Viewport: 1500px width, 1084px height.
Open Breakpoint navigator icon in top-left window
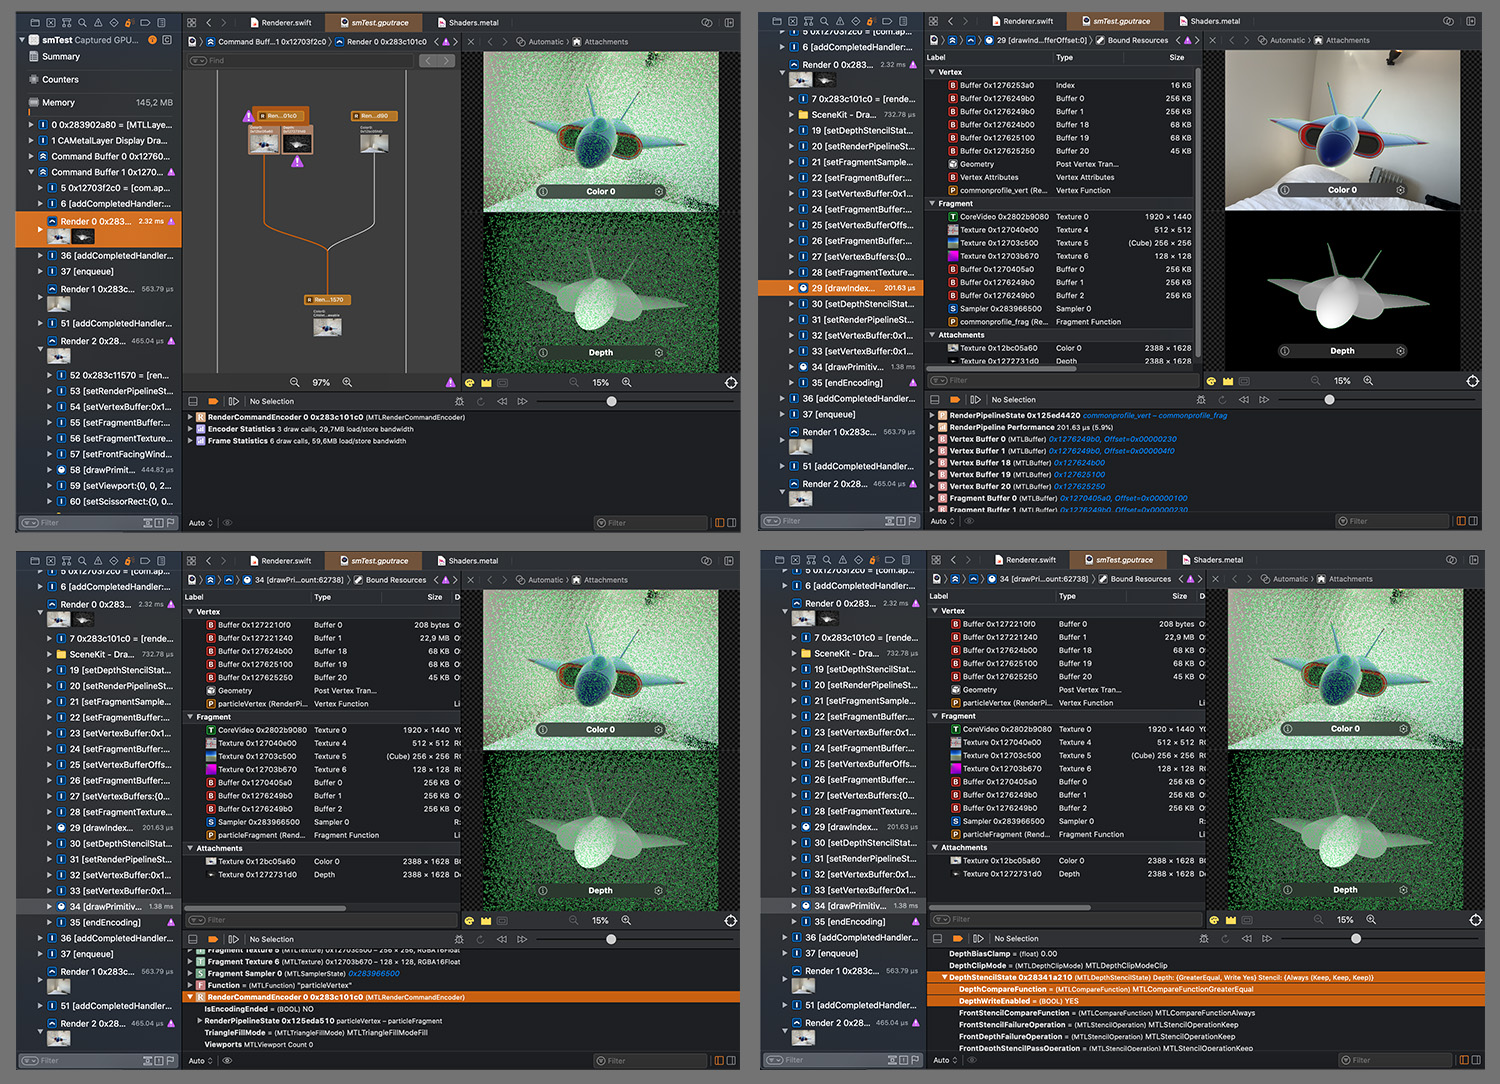(146, 22)
